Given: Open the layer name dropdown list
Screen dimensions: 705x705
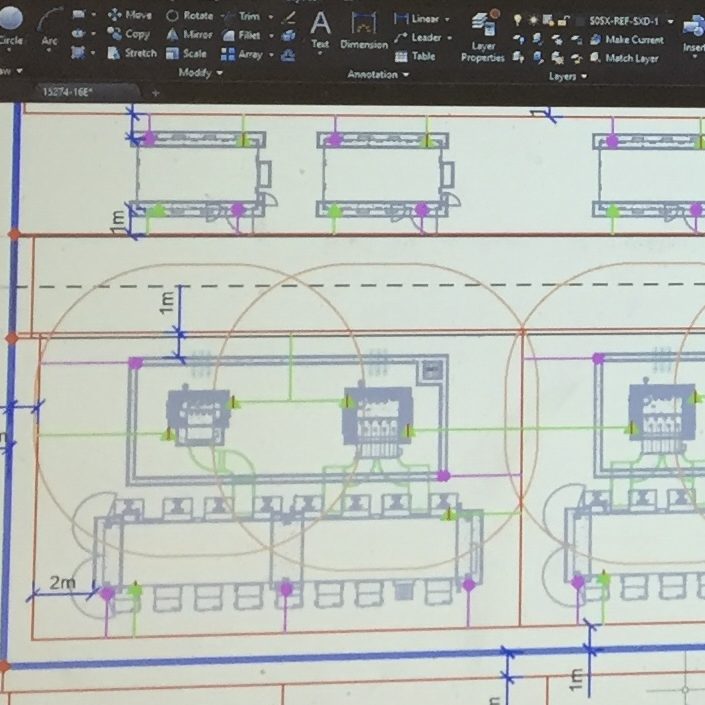Looking at the screenshot, I should (670, 21).
